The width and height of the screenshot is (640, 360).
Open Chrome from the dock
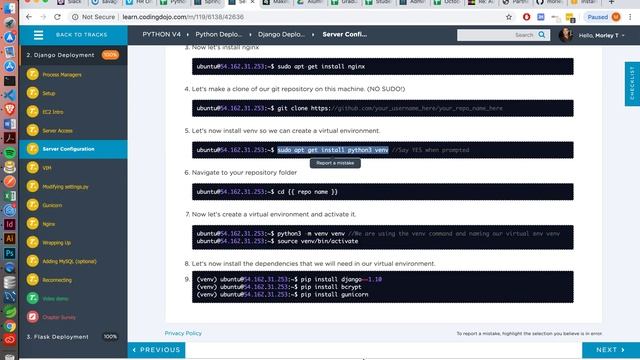9,326
